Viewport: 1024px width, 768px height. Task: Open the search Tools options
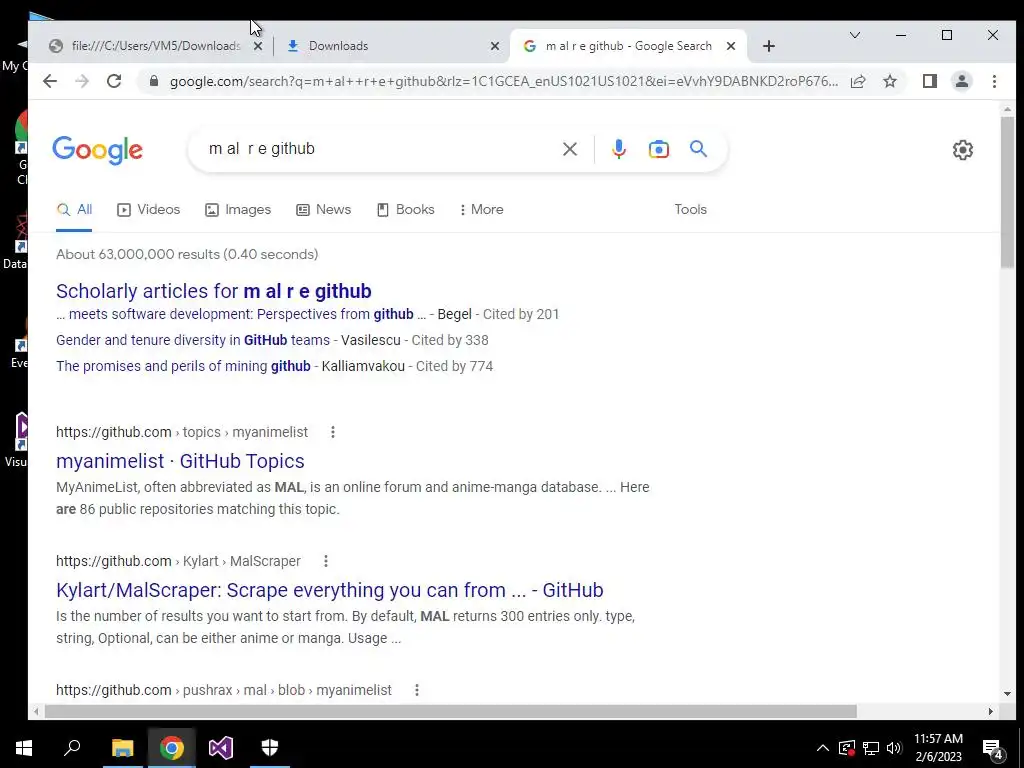(690, 210)
